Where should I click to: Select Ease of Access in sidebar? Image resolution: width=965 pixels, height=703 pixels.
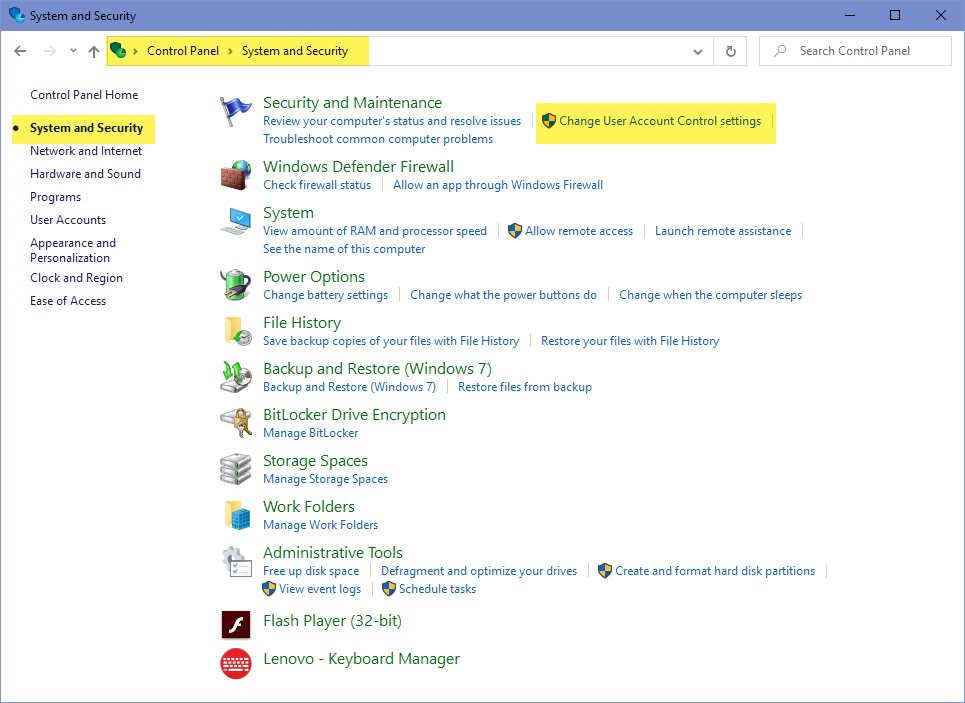68,301
